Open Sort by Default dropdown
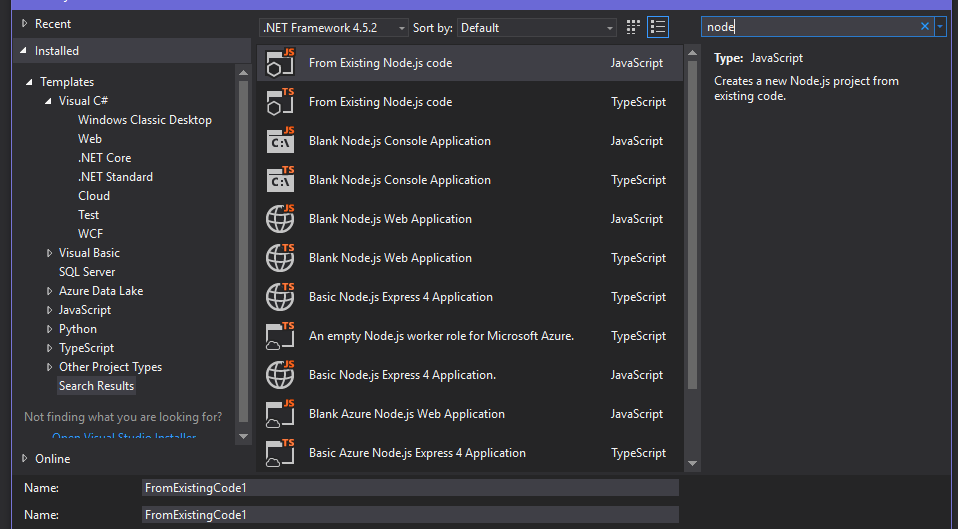The image size is (958, 529). point(536,27)
